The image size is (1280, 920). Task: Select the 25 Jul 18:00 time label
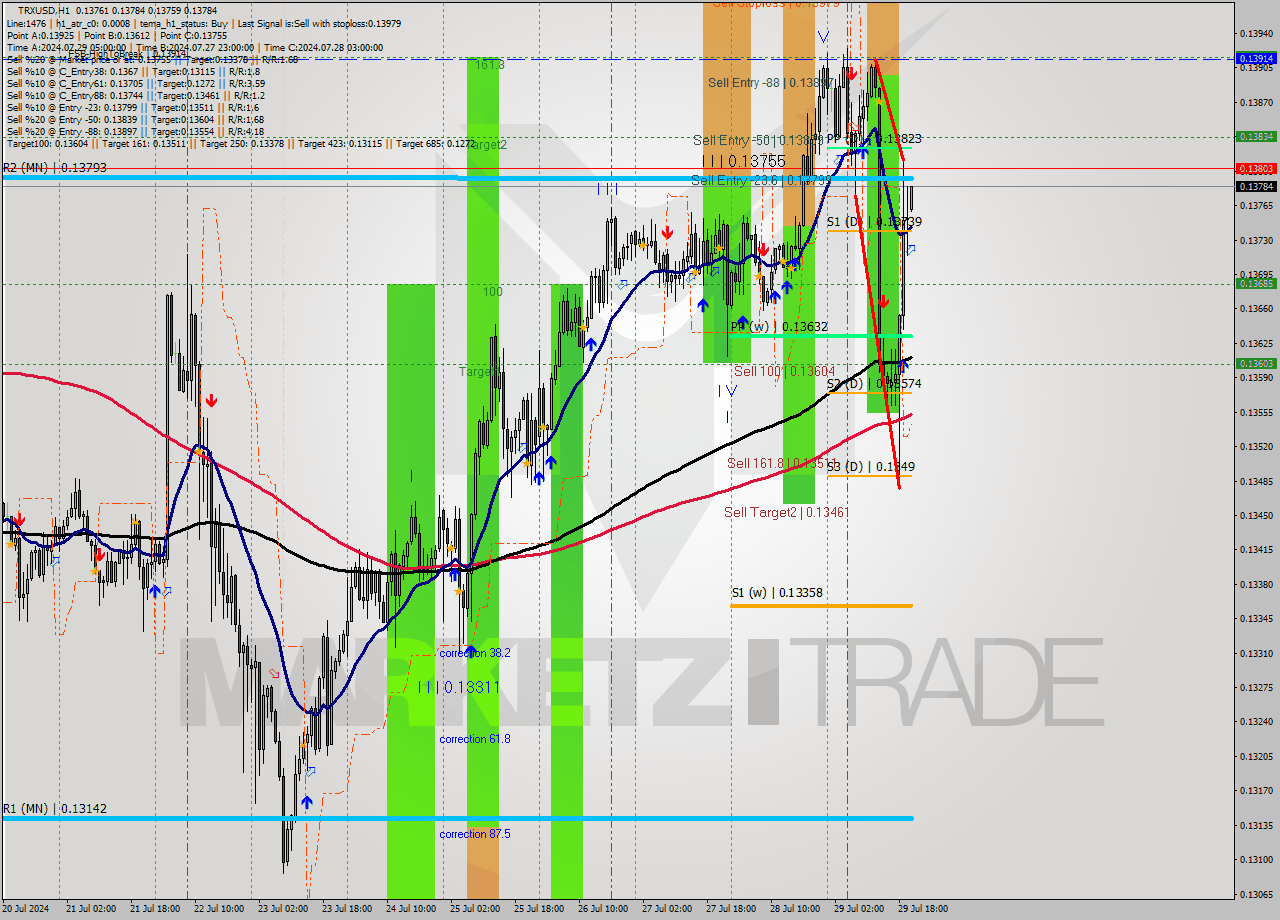coord(538,909)
